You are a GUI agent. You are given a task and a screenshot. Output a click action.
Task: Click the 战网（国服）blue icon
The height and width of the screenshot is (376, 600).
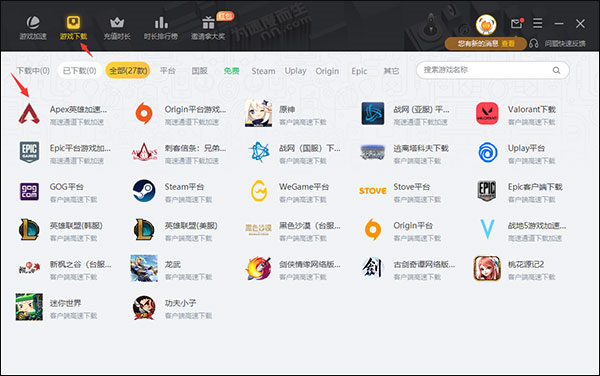coord(259,152)
